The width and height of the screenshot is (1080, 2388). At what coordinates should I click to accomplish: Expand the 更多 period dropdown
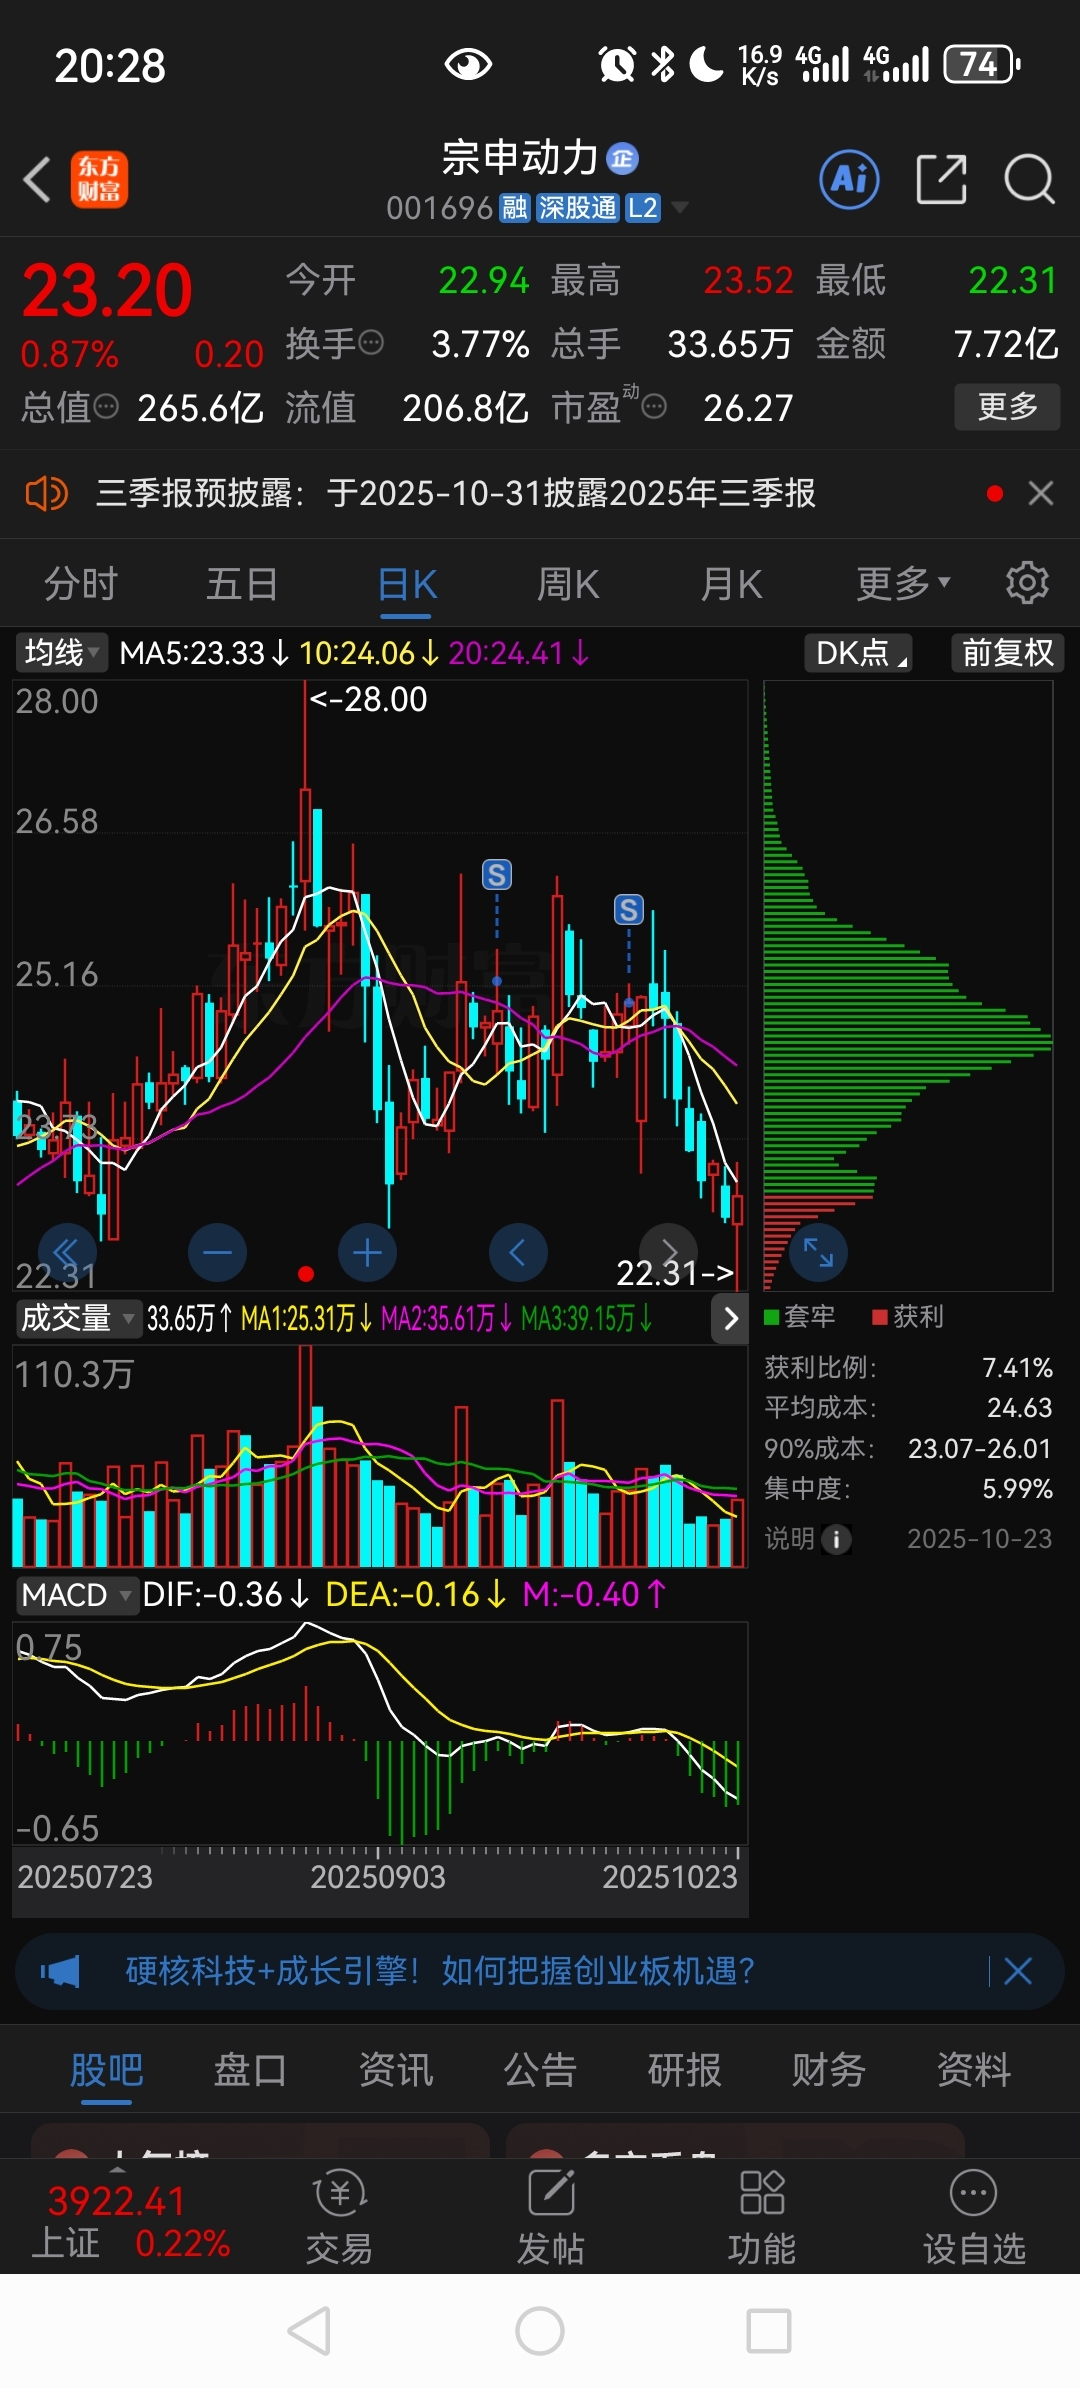click(903, 582)
